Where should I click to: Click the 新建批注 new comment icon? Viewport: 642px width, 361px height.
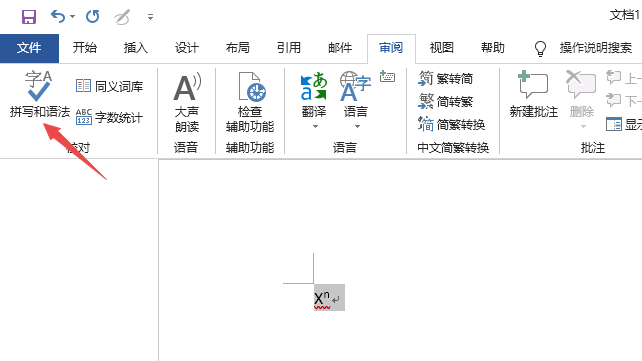point(533,94)
